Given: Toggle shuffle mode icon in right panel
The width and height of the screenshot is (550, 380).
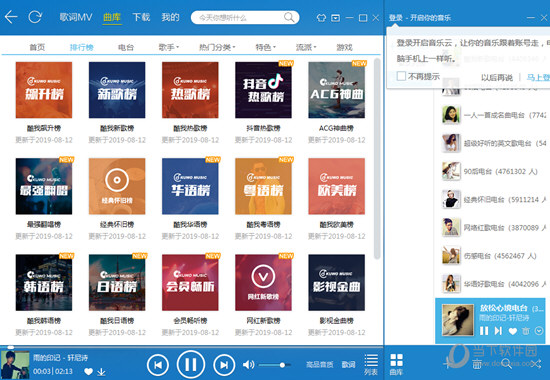Looking at the screenshot, I should pyautogui.click(x=536, y=364).
